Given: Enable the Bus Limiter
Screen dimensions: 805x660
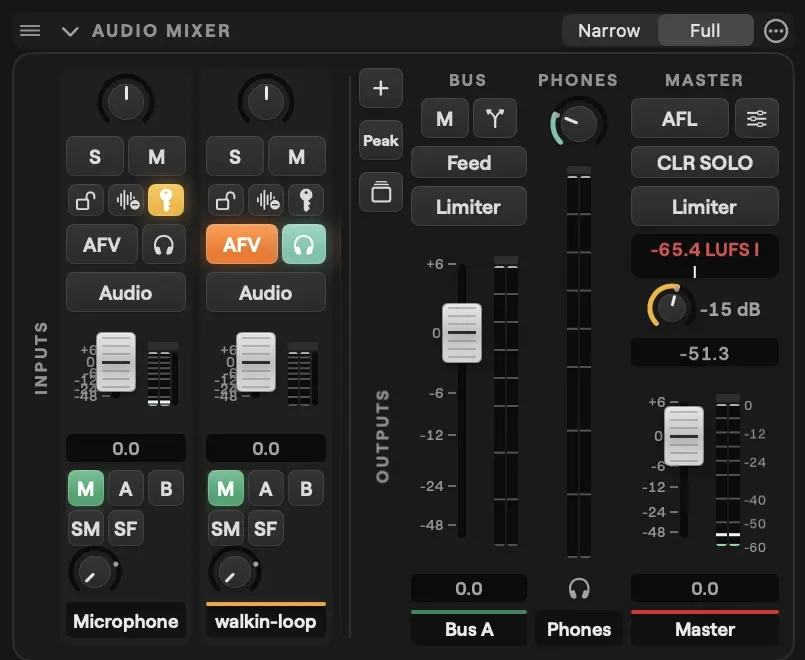Looking at the screenshot, I should click(469, 206).
